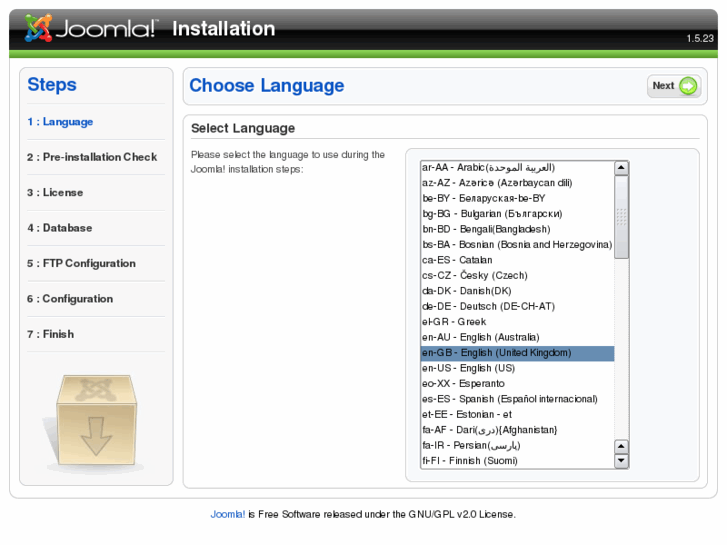Image resolution: width=727 pixels, height=545 pixels.
Task: Click the green Next arrow icon
Action: point(688,86)
